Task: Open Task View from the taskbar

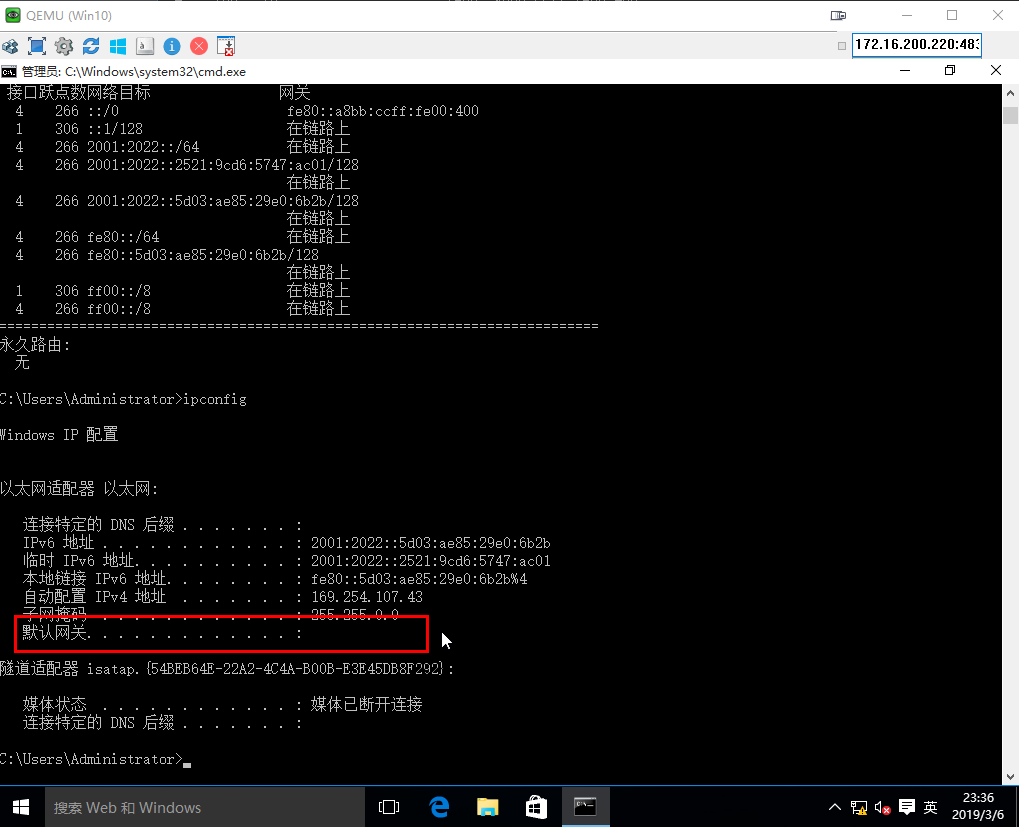Action: pyautogui.click(x=390, y=807)
